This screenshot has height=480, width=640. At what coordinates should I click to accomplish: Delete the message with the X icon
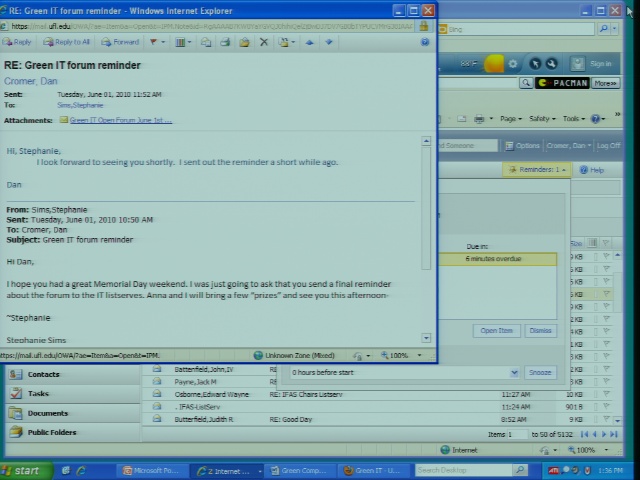pos(264,42)
